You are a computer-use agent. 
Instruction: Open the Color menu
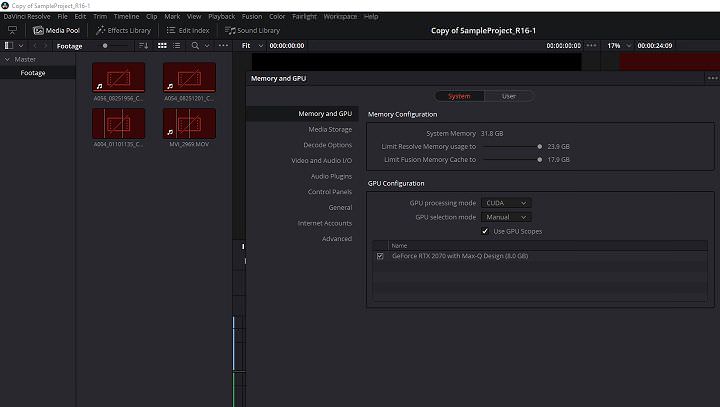pyautogui.click(x=277, y=17)
